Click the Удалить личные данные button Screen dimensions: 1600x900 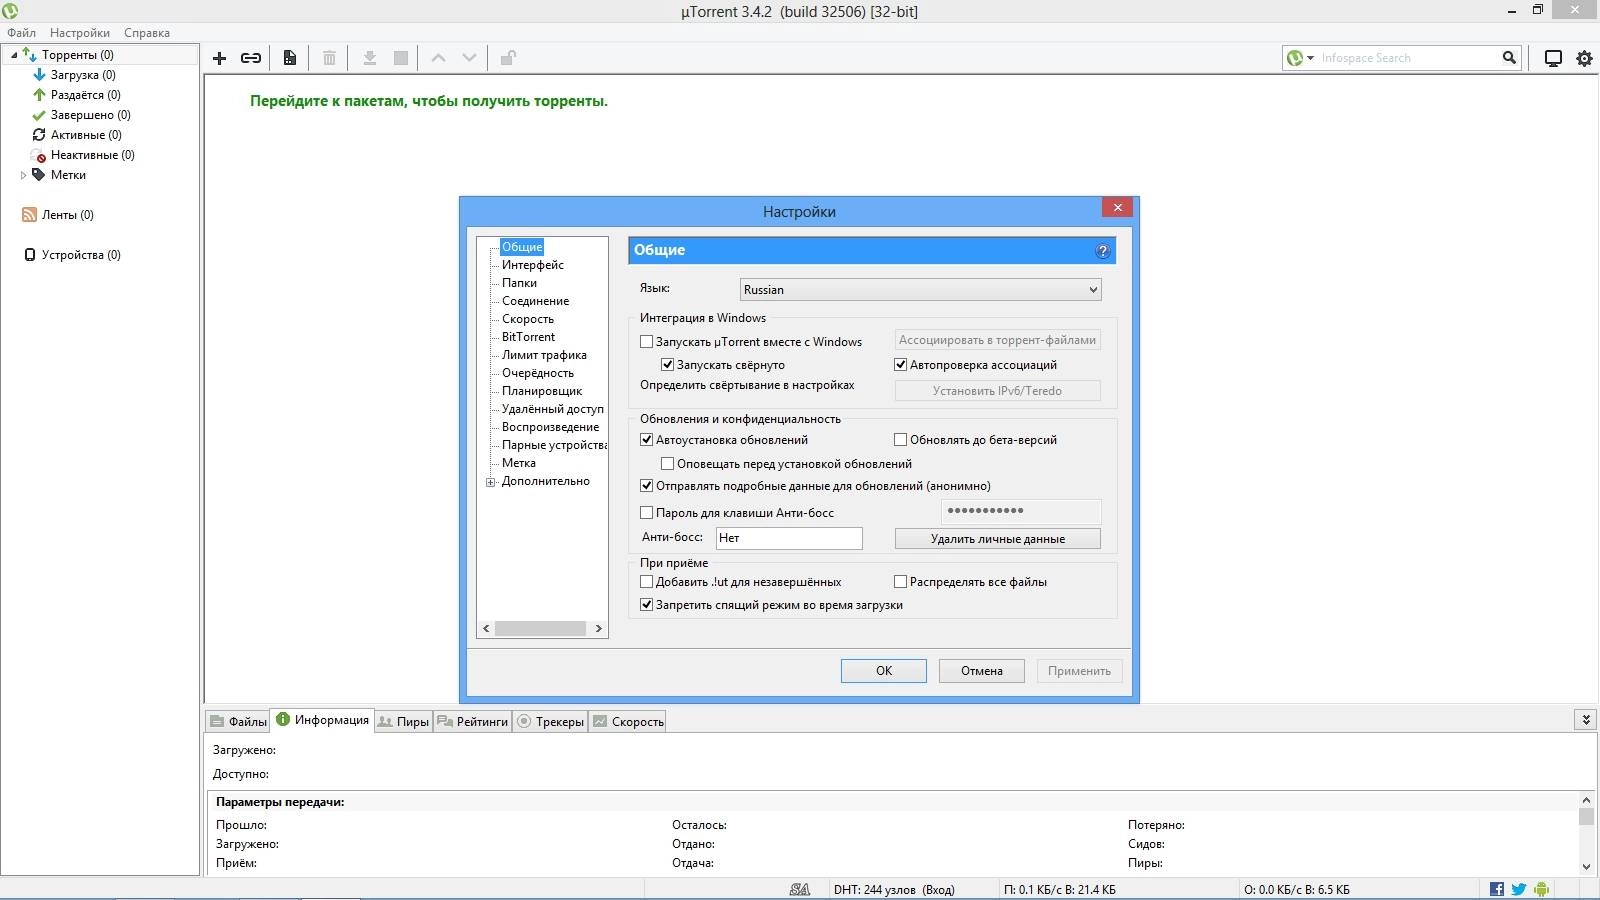pos(997,538)
